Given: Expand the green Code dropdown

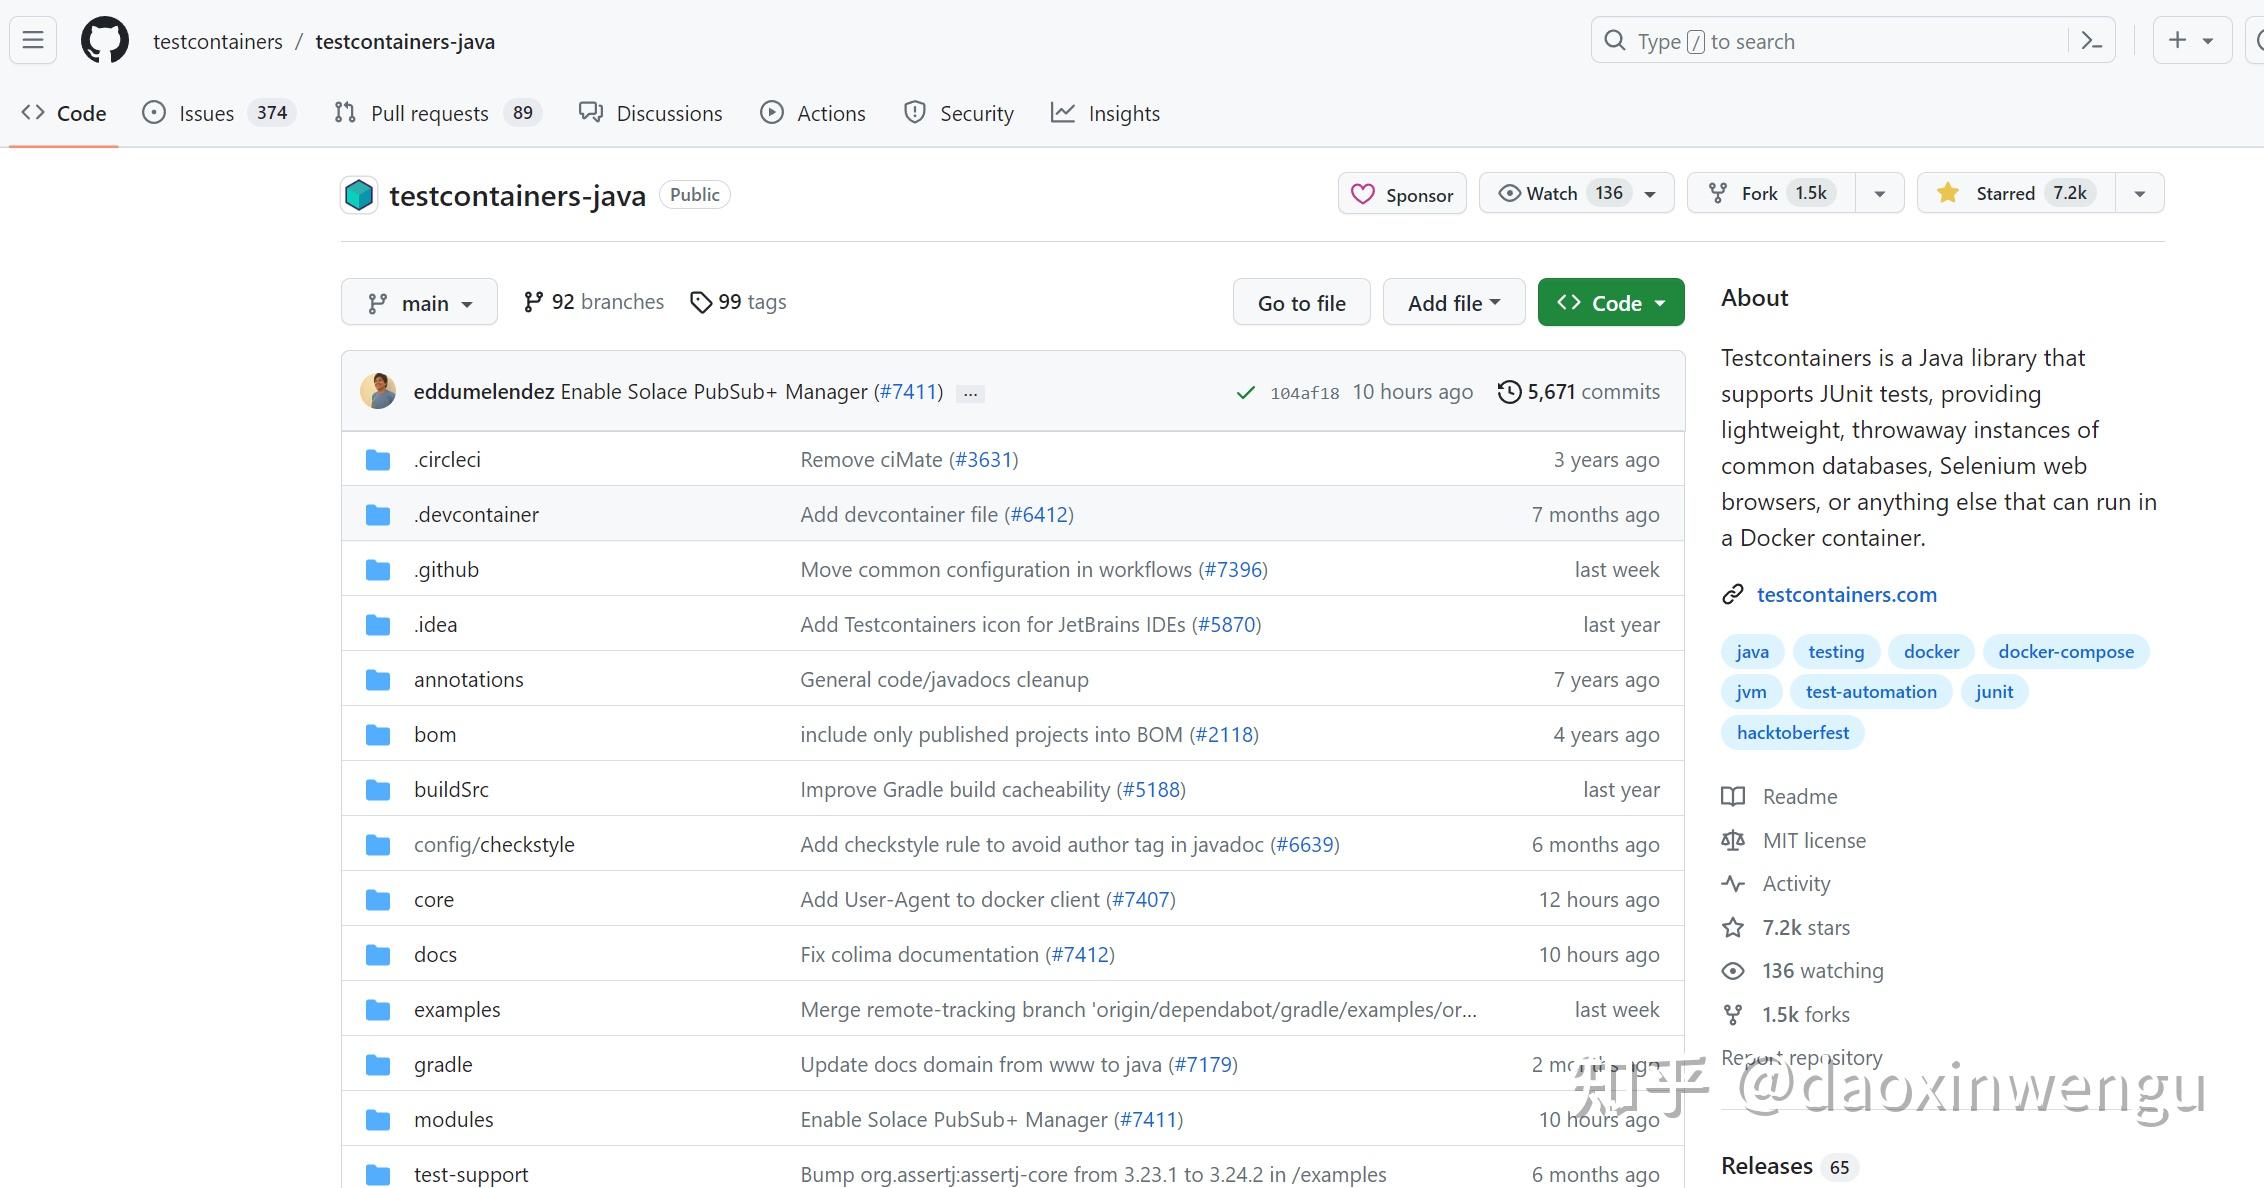Looking at the screenshot, I should point(1610,302).
